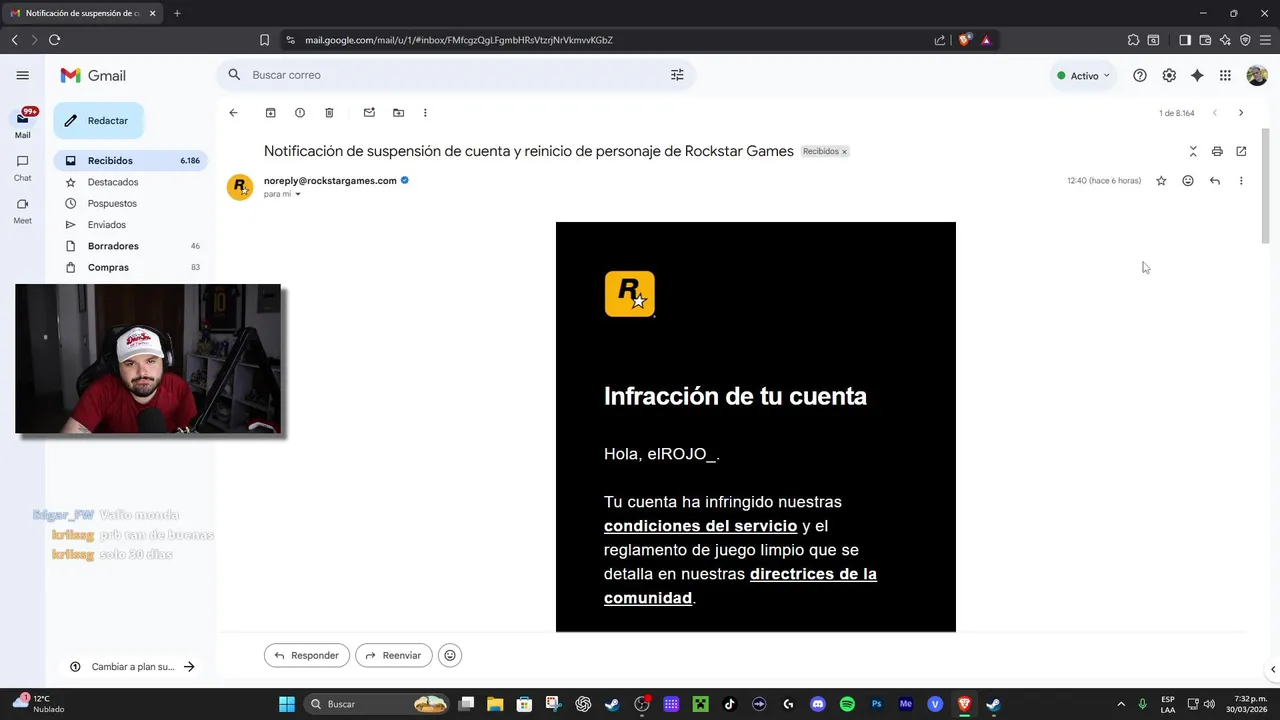Add an emoji reaction in message header
Screen dimensions: 1280x720
(1188, 181)
